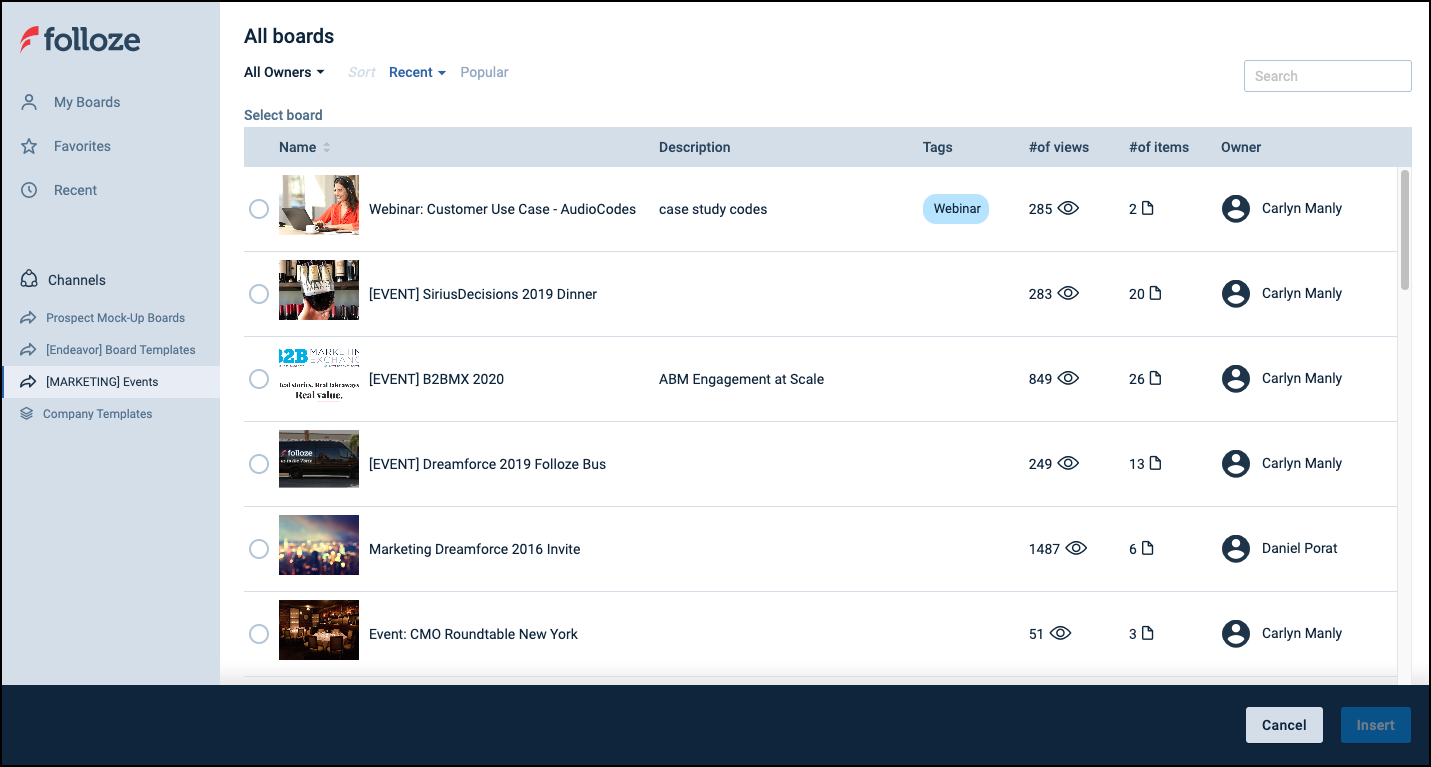Click the Folloze logo

pos(80,40)
